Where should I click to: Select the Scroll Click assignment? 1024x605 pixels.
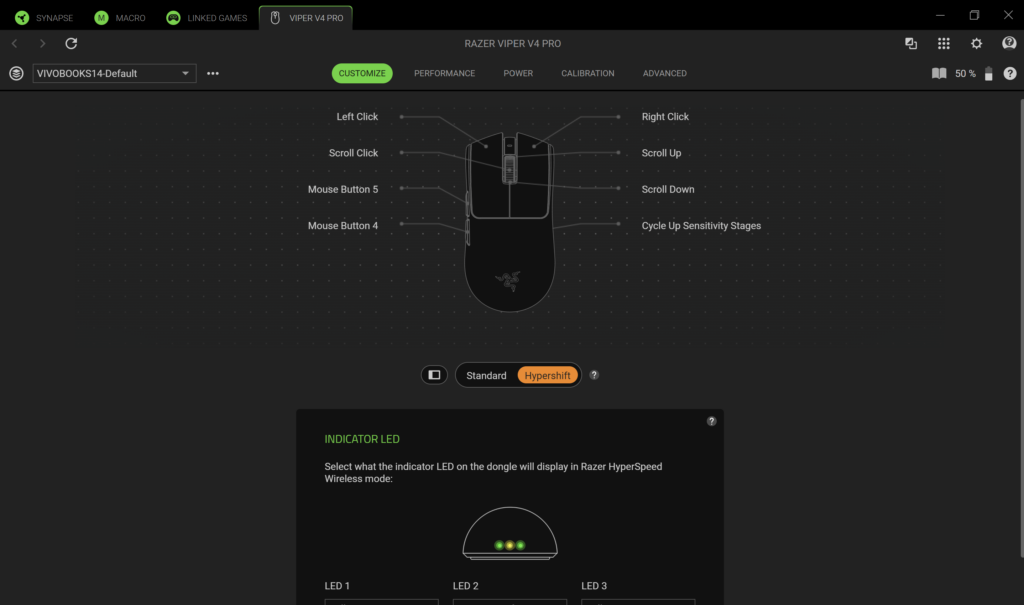[353, 153]
